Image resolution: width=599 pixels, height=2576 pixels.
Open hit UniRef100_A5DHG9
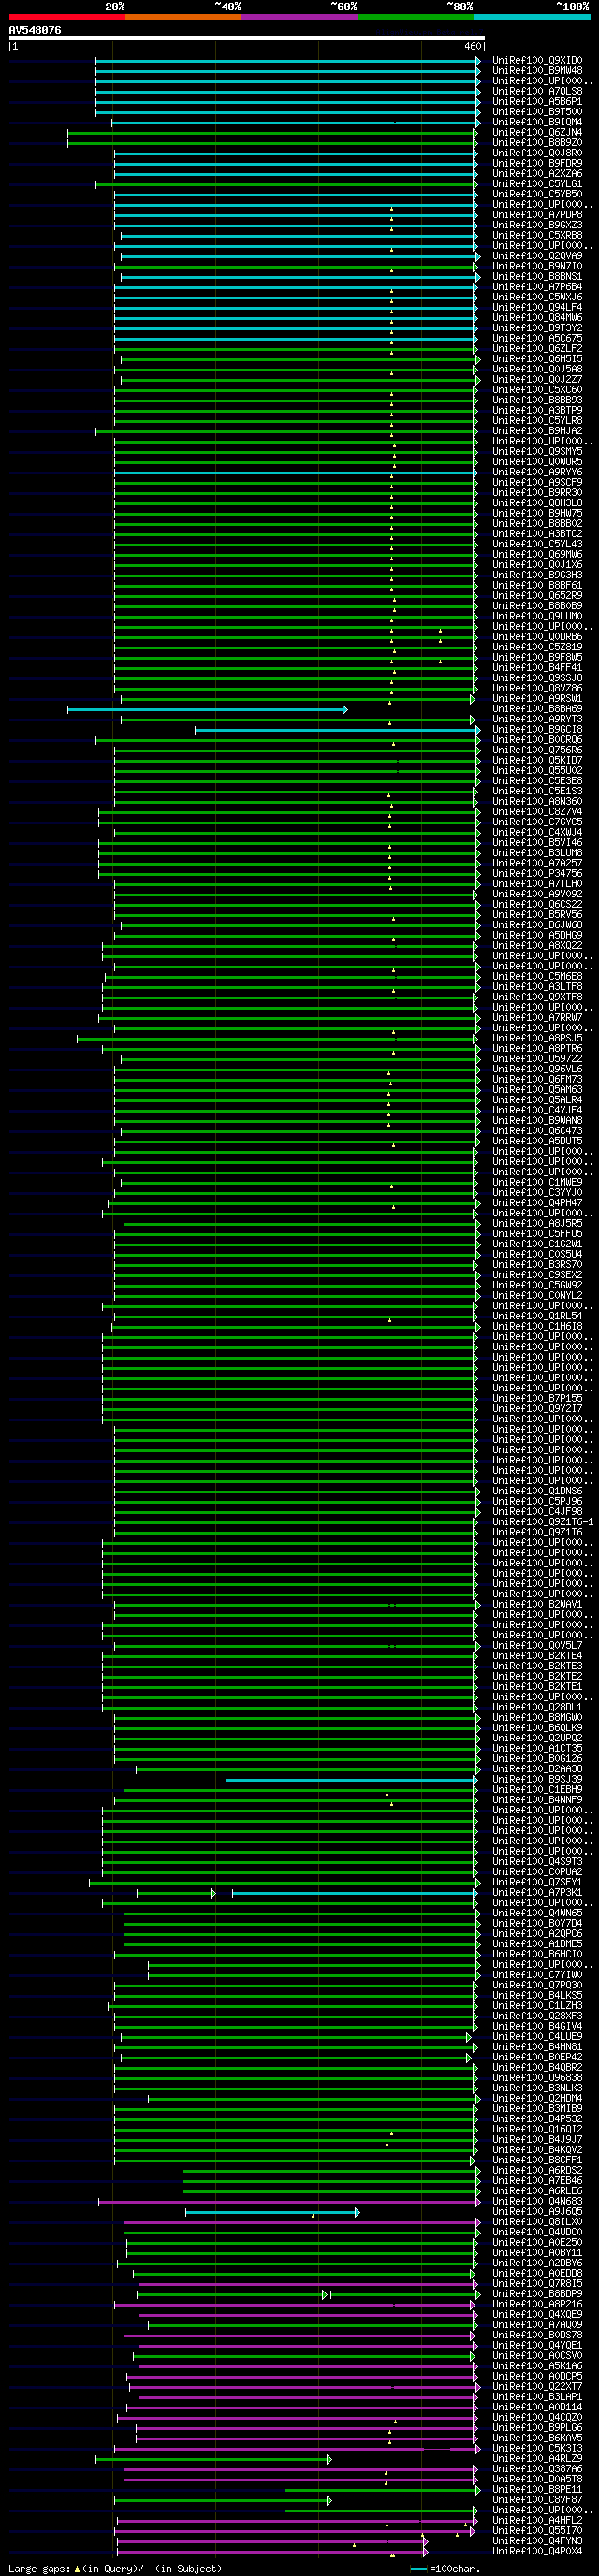point(537,936)
